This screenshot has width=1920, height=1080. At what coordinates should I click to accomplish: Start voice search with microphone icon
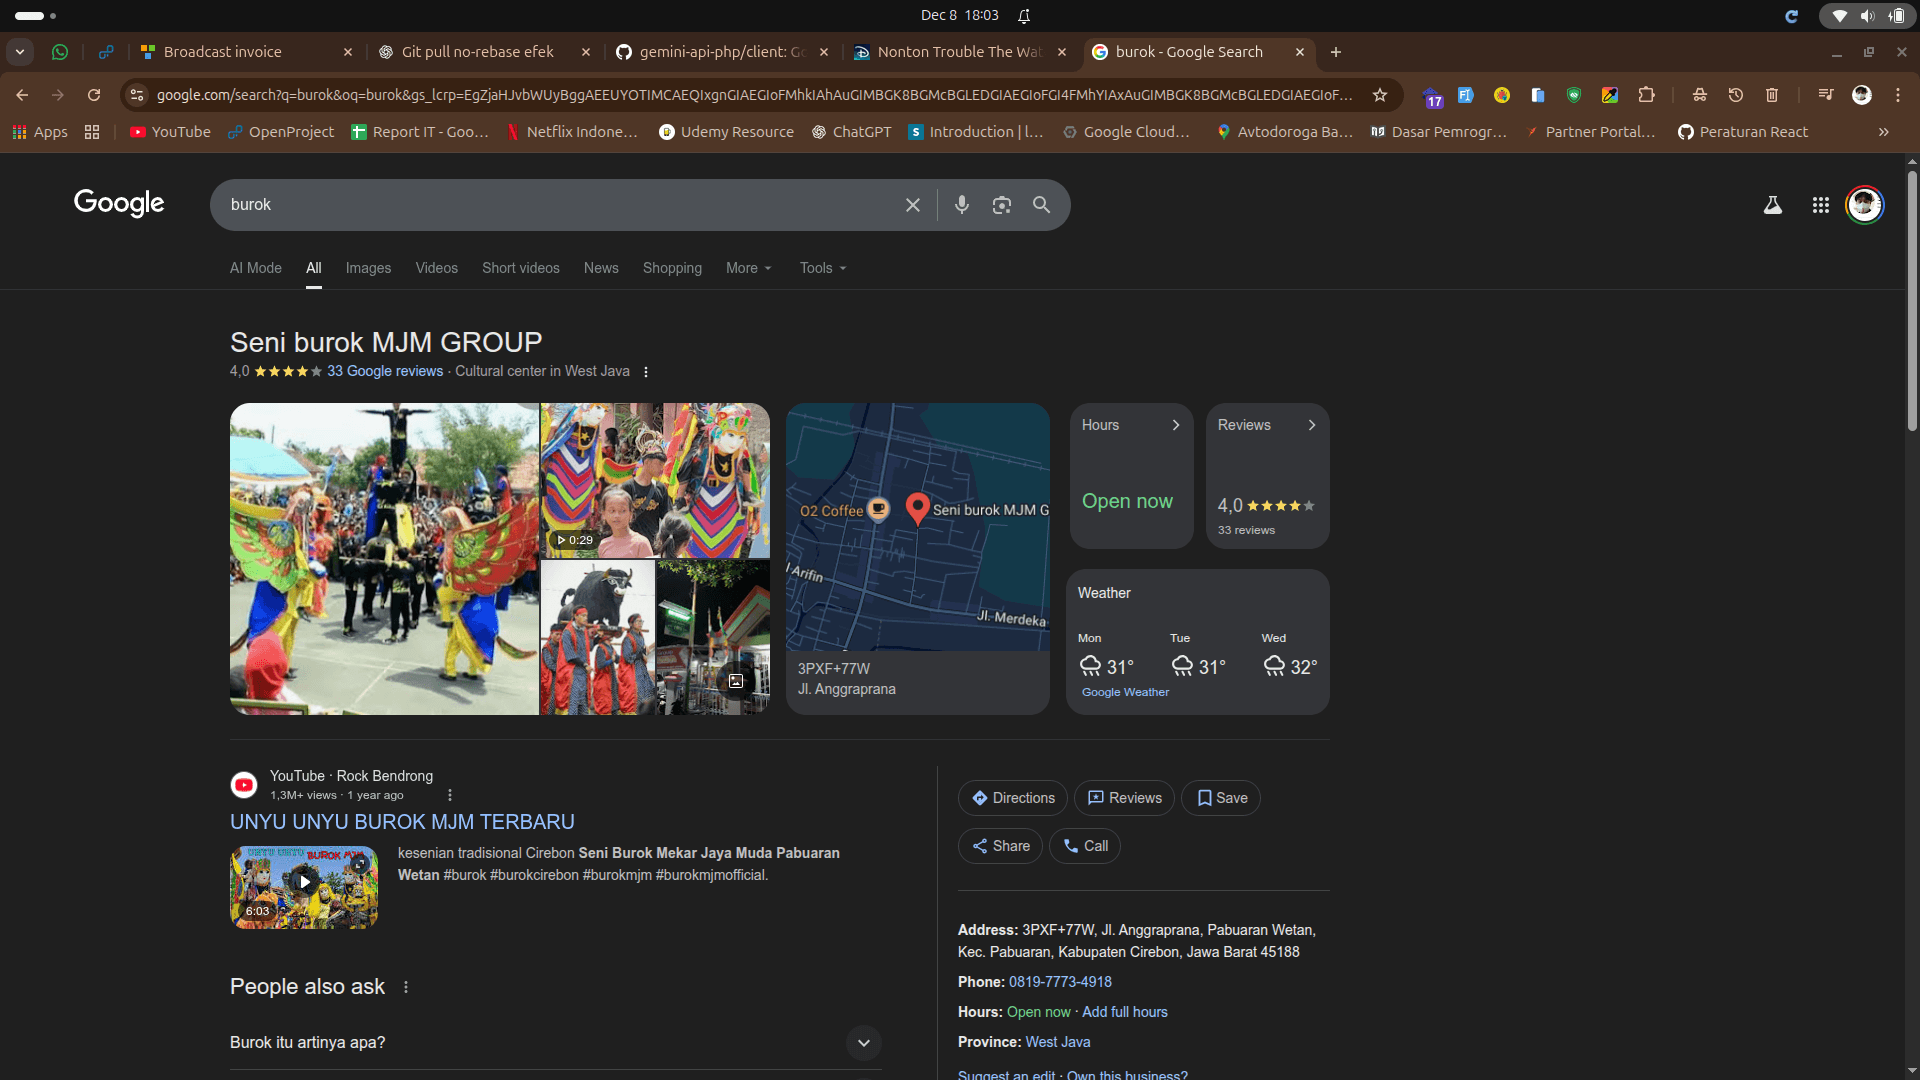(962, 205)
